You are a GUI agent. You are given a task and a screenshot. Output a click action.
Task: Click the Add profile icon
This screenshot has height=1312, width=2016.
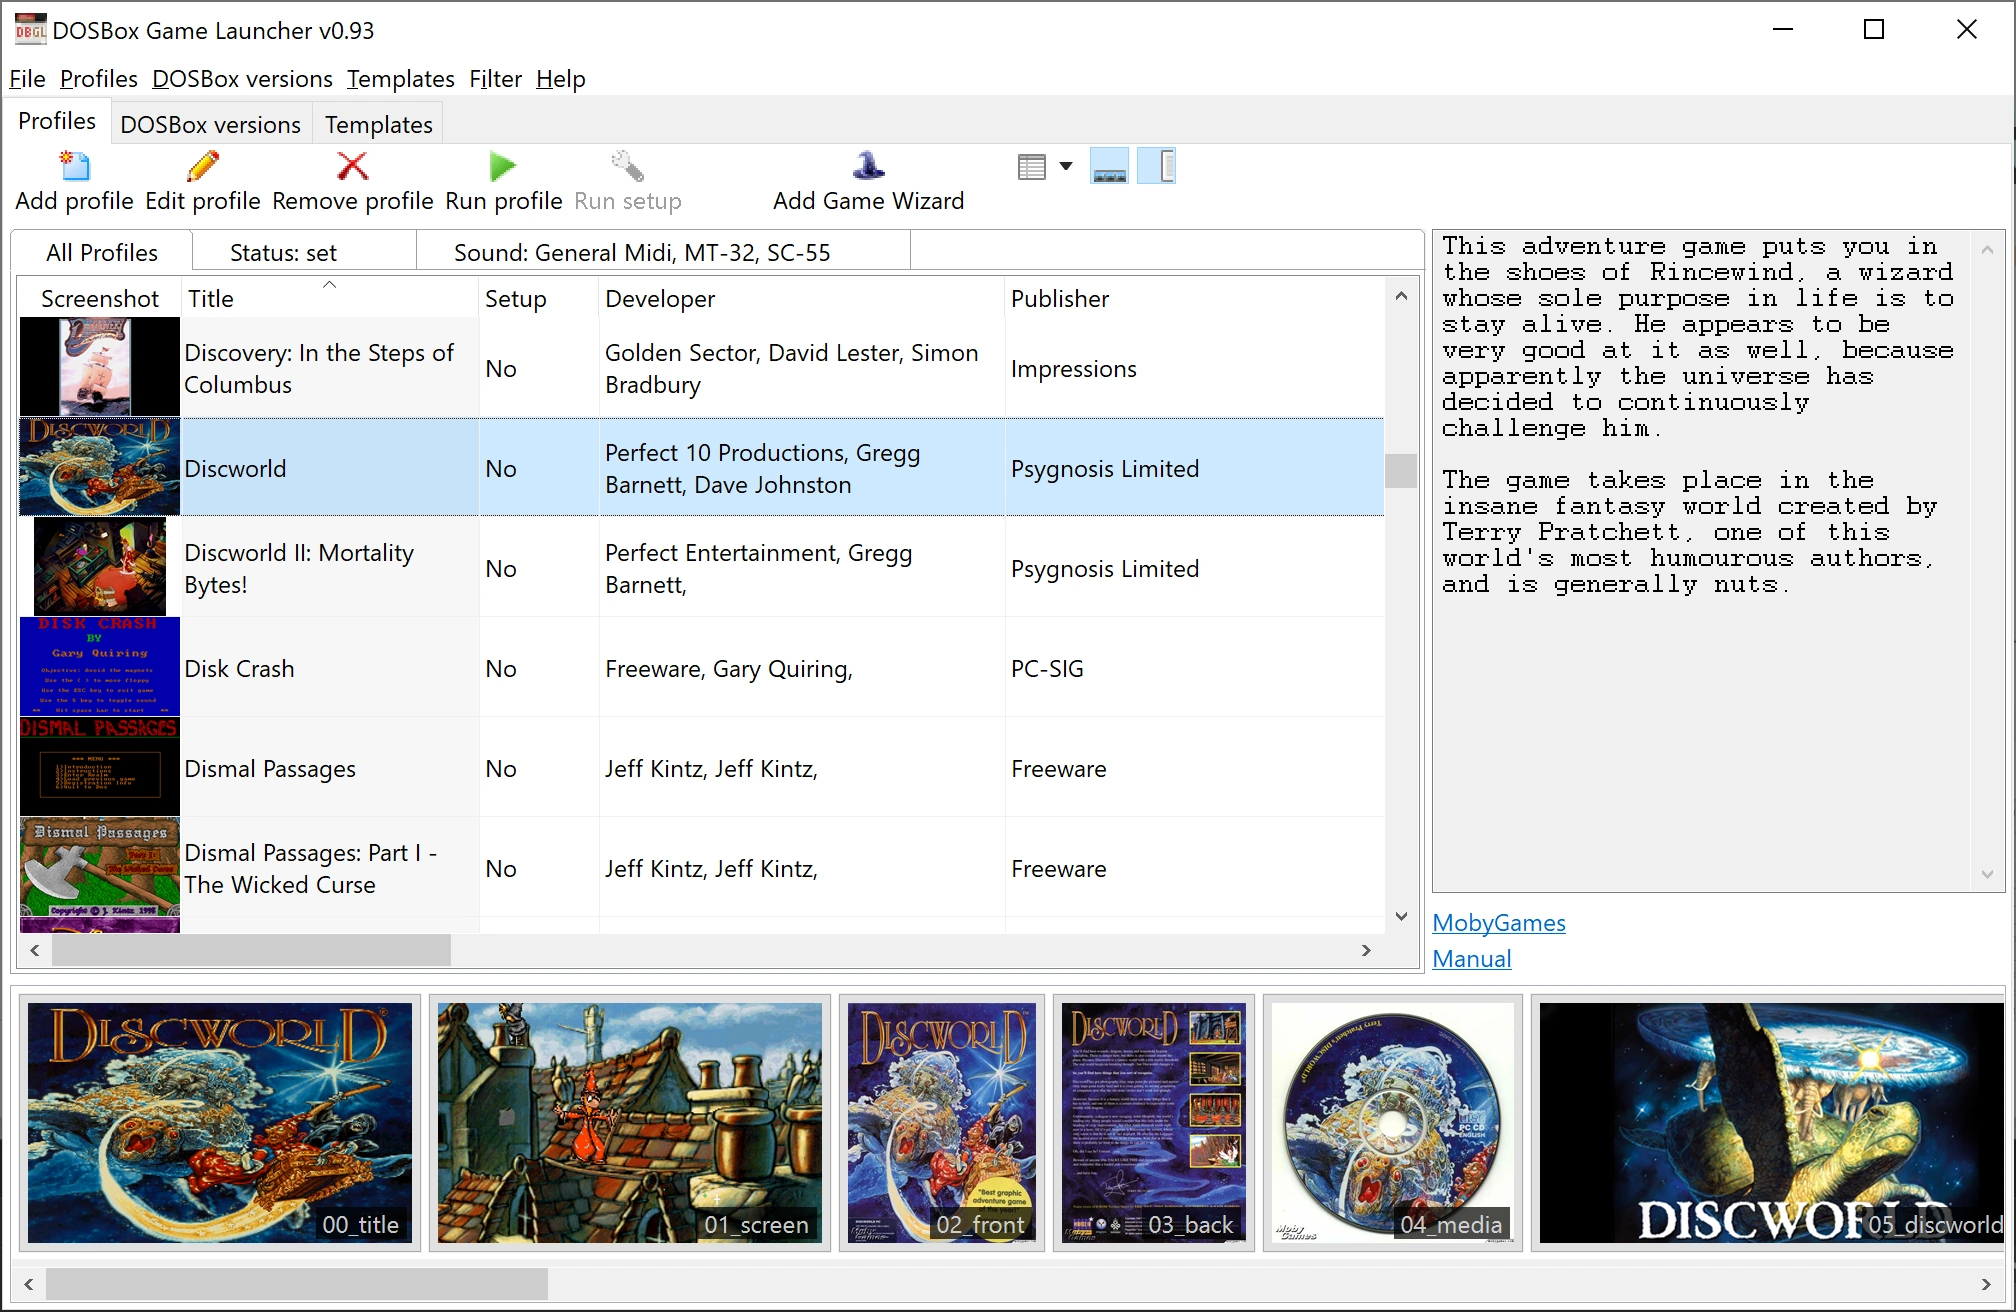point(73,166)
